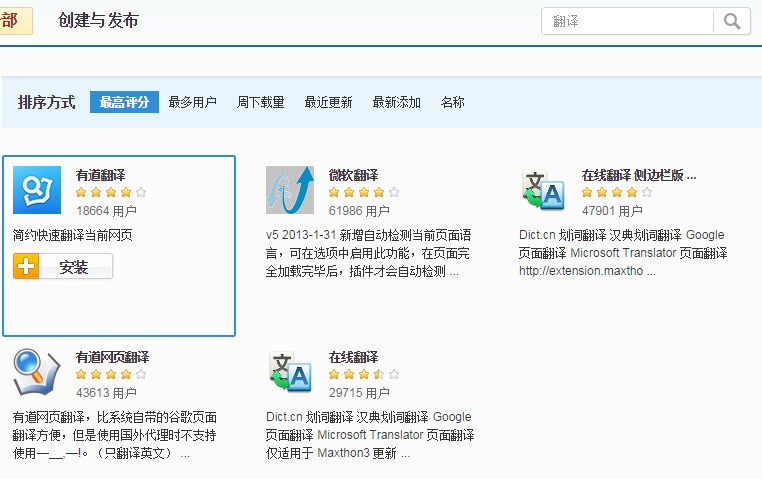Sort by 最多用户
Viewport: 762px width, 479px height.
[x=192, y=102]
